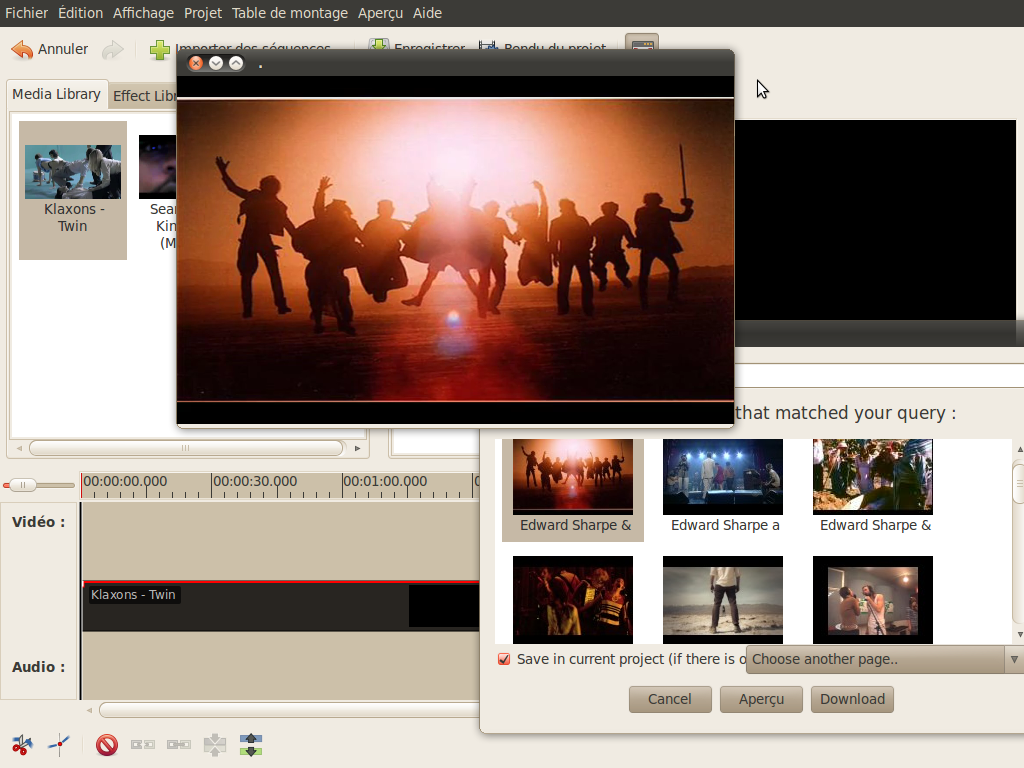Click the Cancel button
The width and height of the screenshot is (1024, 768).
[x=670, y=699]
